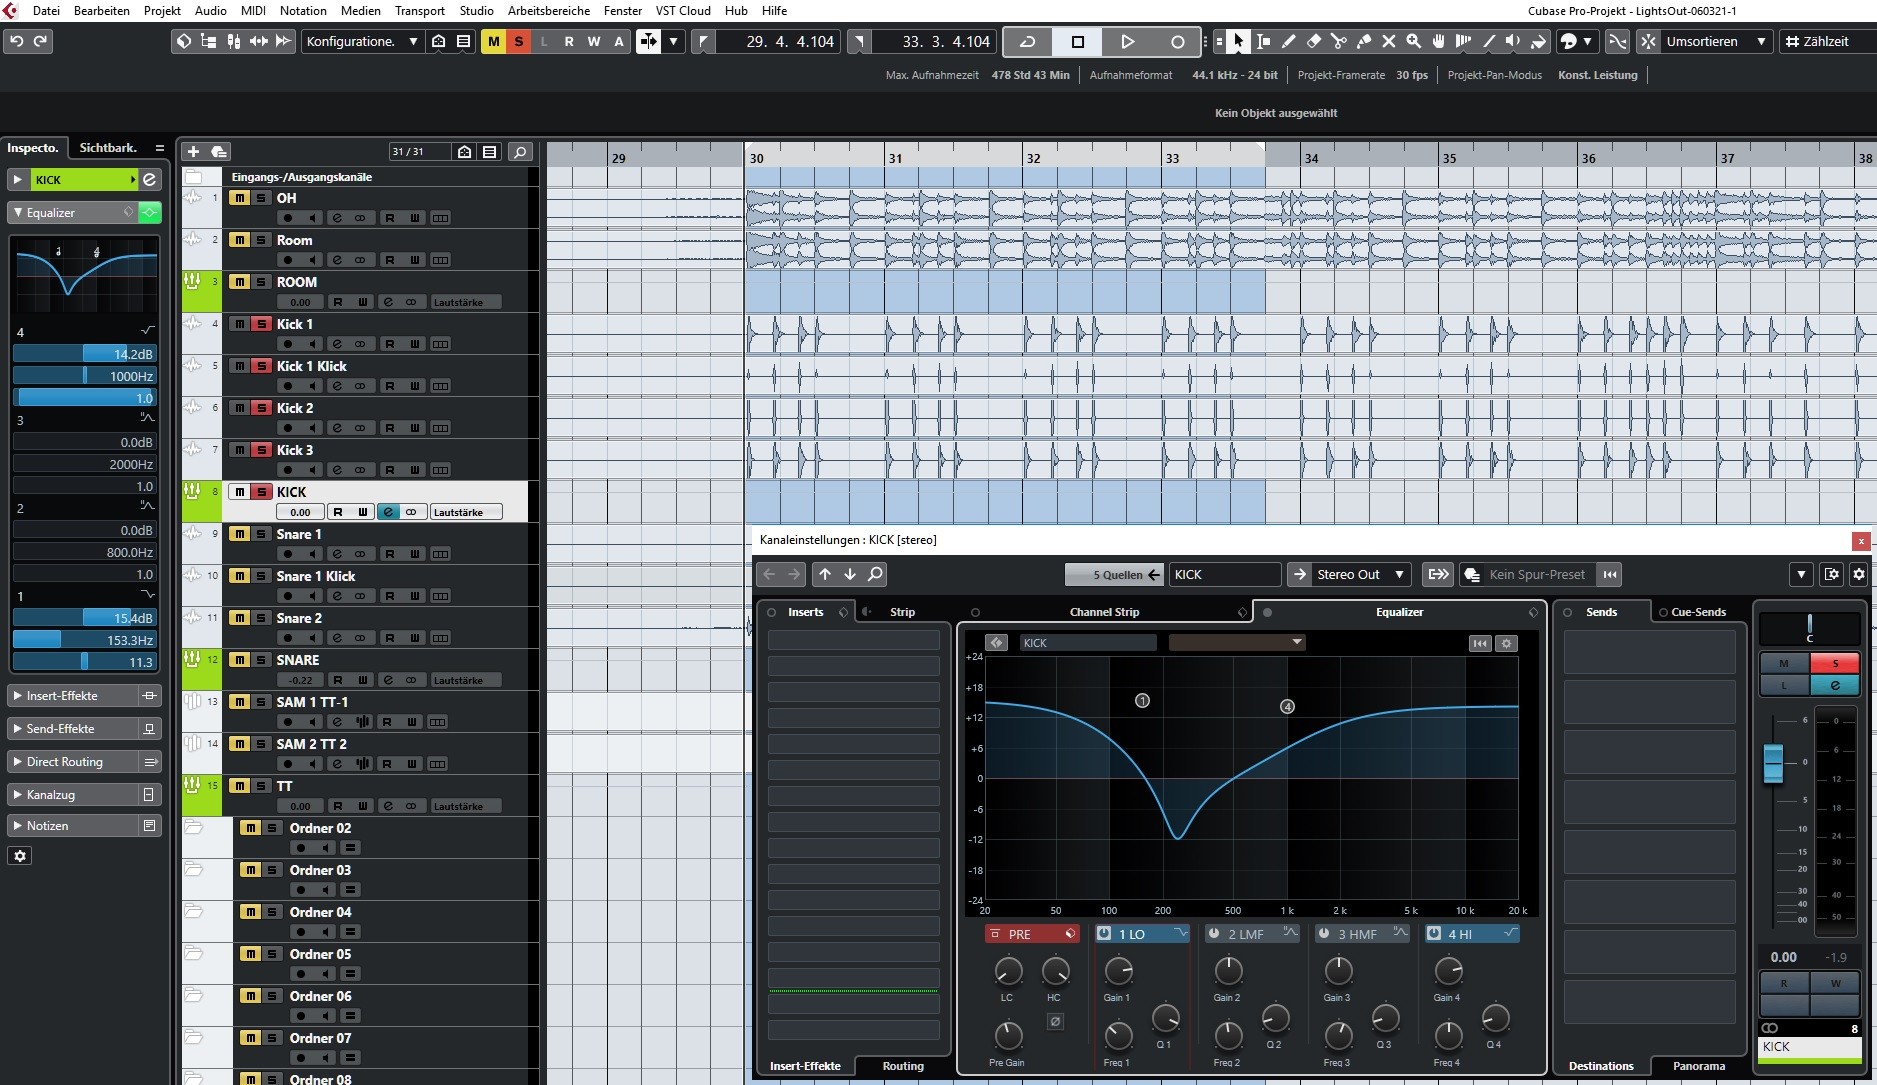Switch to the Sichtbarkeit tab
The image size is (1877, 1085).
pos(108,148)
